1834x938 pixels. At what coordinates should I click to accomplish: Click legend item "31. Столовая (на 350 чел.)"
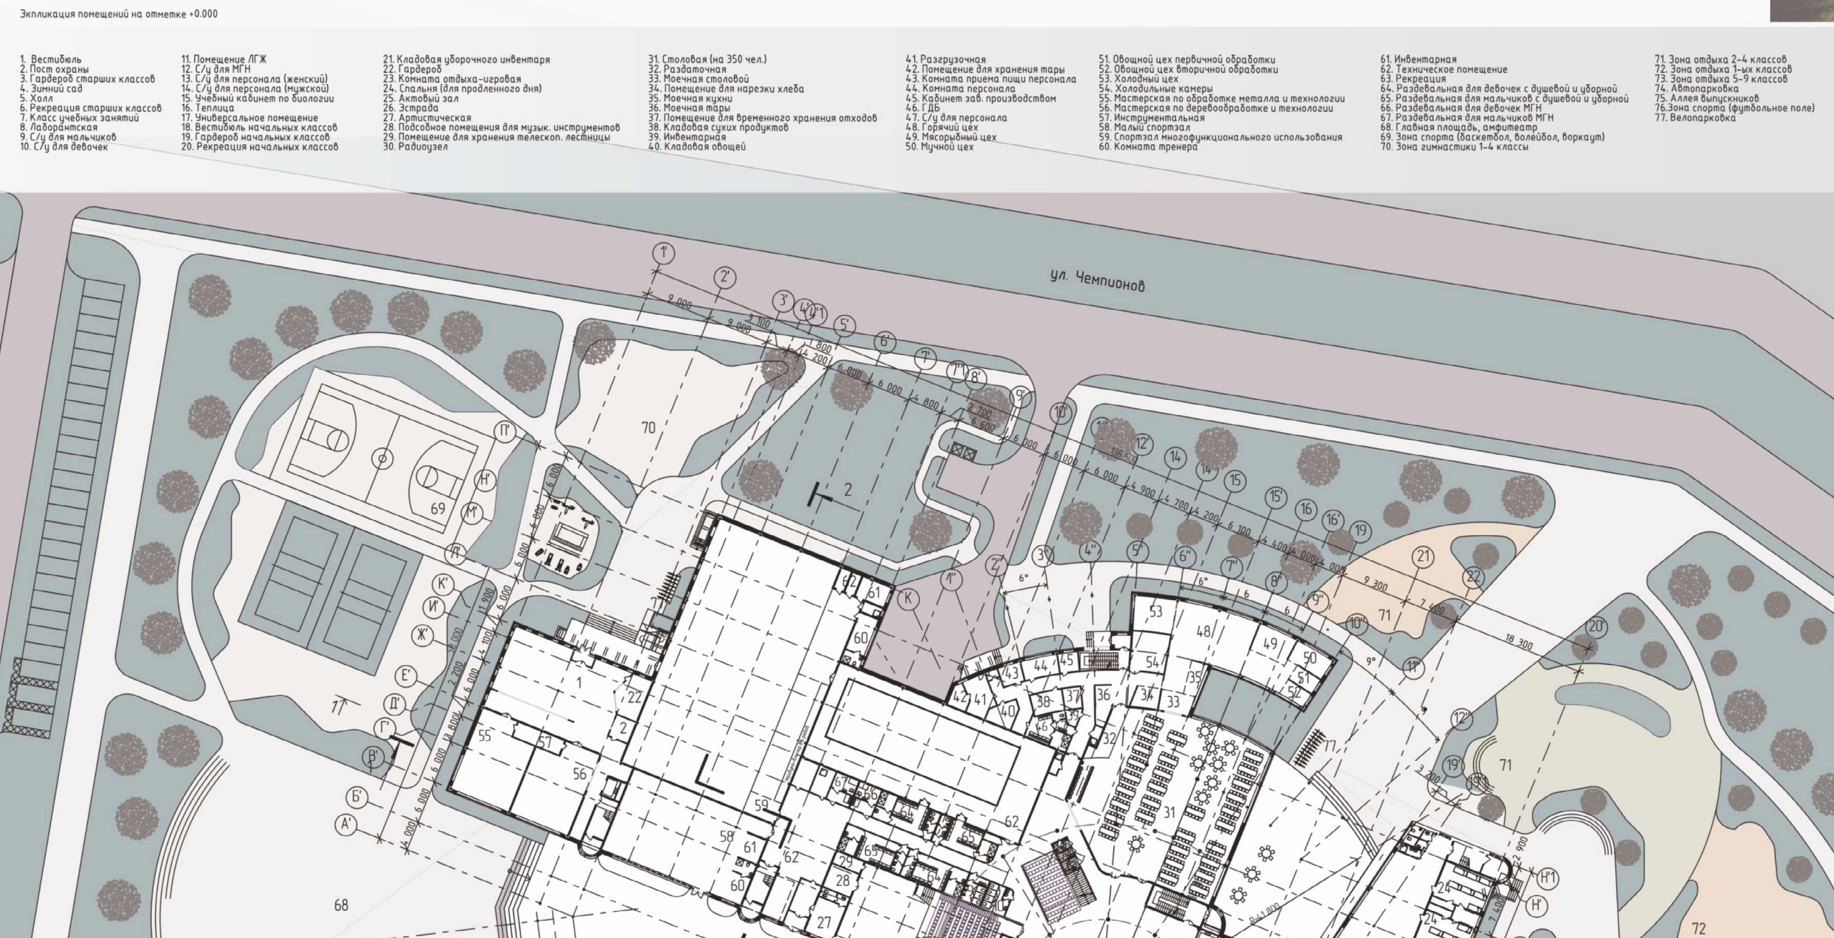coord(707,60)
